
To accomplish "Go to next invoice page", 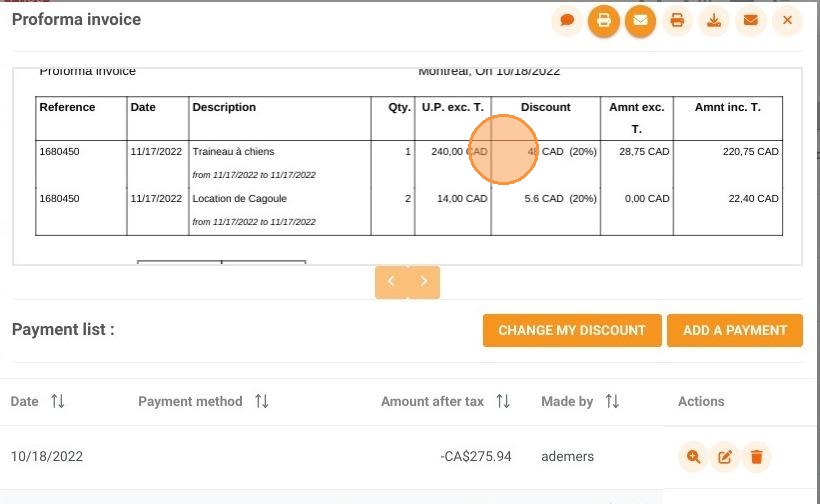I will pyautogui.click(x=424, y=282).
